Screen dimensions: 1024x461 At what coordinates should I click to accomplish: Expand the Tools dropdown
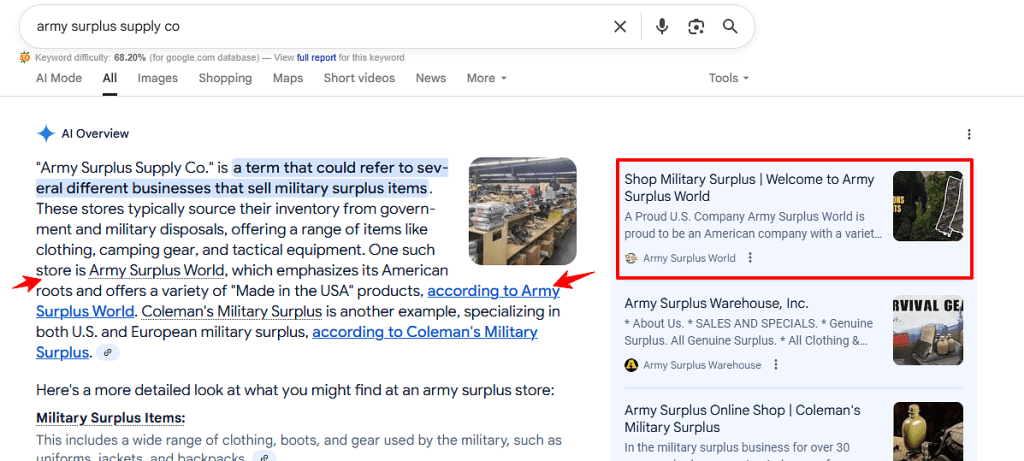click(x=729, y=78)
